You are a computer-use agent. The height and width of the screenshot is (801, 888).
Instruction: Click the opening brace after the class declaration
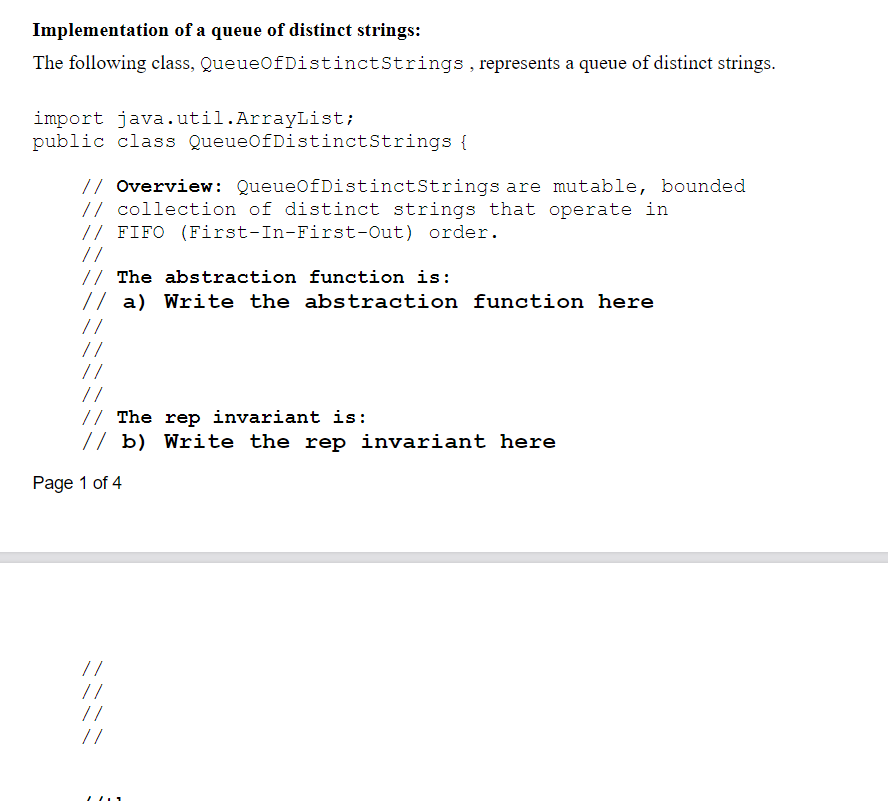(x=464, y=141)
